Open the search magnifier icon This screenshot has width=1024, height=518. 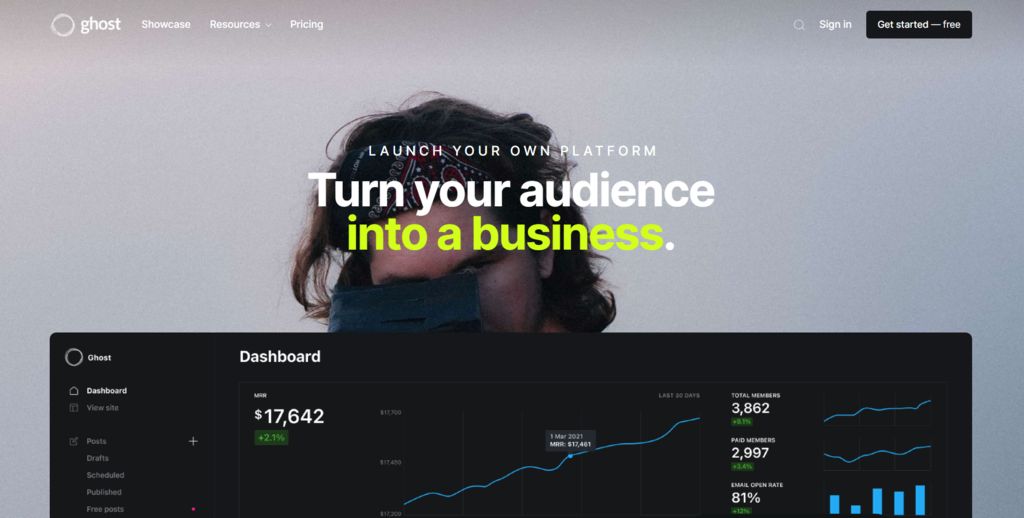[x=799, y=25]
